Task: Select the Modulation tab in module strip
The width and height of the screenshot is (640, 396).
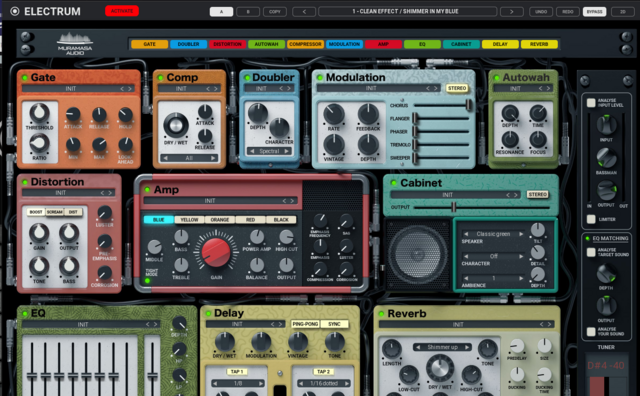Action: [344, 44]
